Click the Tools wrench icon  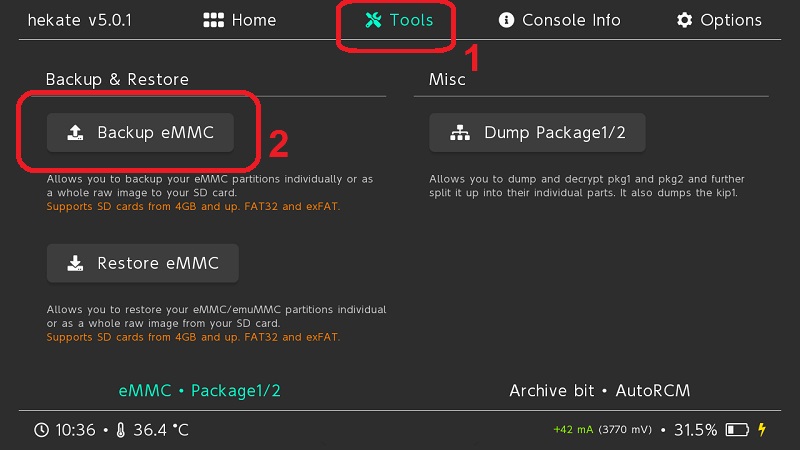click(373, 20)
